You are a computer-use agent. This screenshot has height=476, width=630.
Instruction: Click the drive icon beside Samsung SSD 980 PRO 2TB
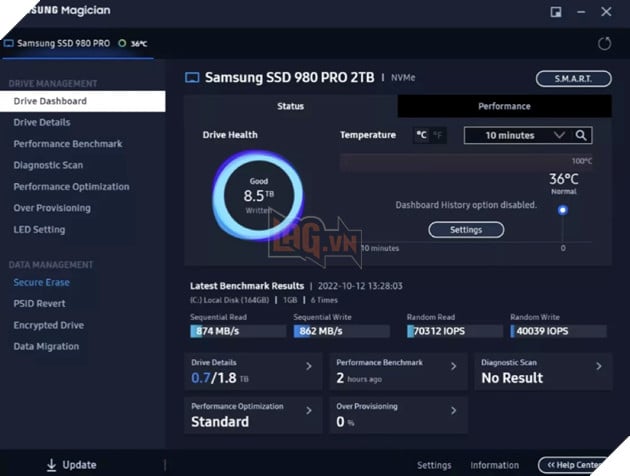(x=192, y=78)
